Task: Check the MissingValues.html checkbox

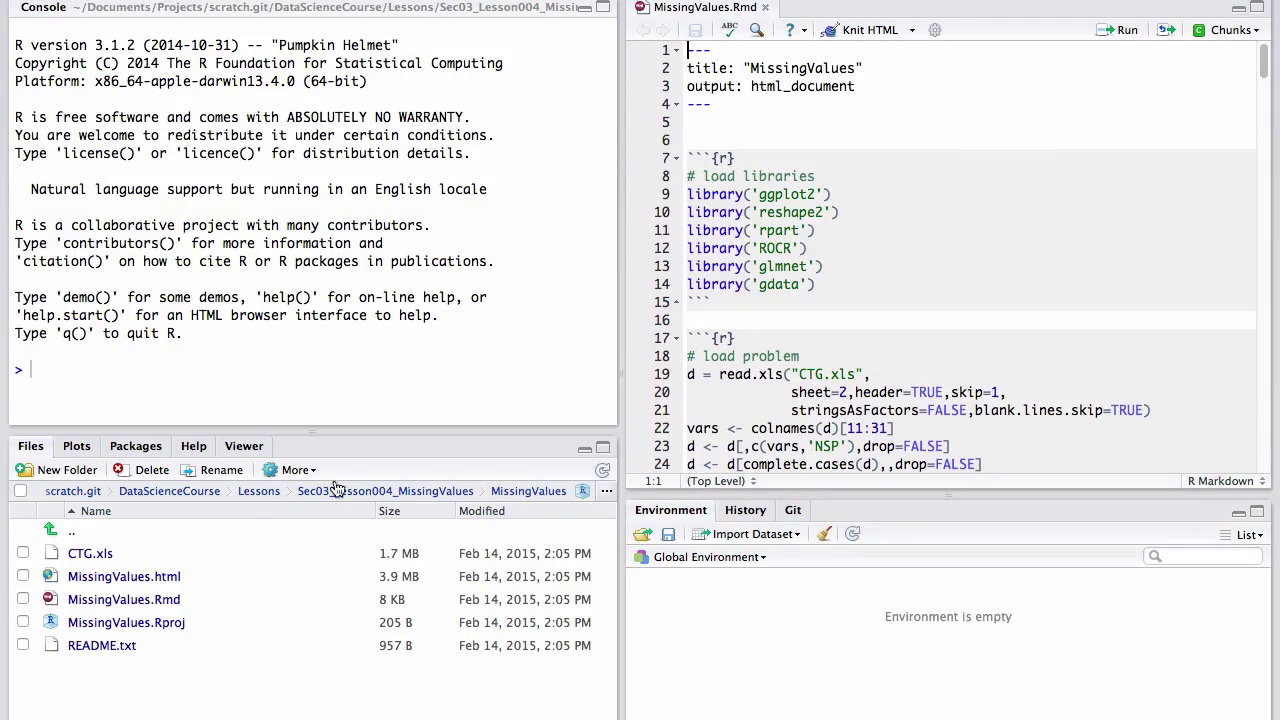Action: click(x=23, y=576)
